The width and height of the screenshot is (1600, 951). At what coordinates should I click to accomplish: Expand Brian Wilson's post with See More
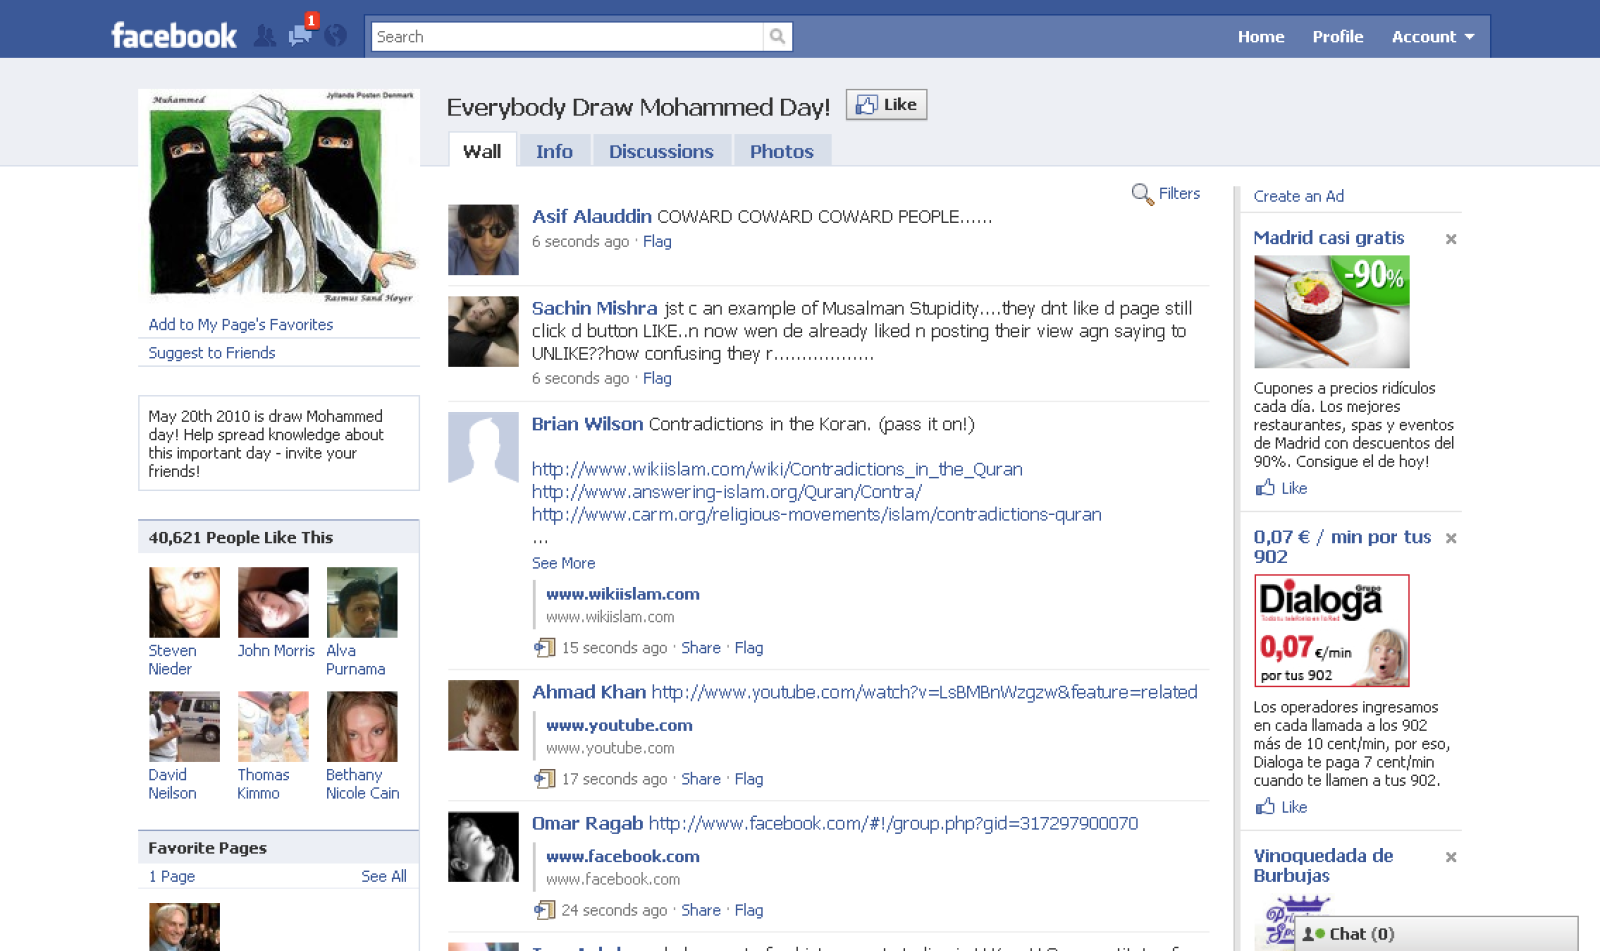click(563, 563)
